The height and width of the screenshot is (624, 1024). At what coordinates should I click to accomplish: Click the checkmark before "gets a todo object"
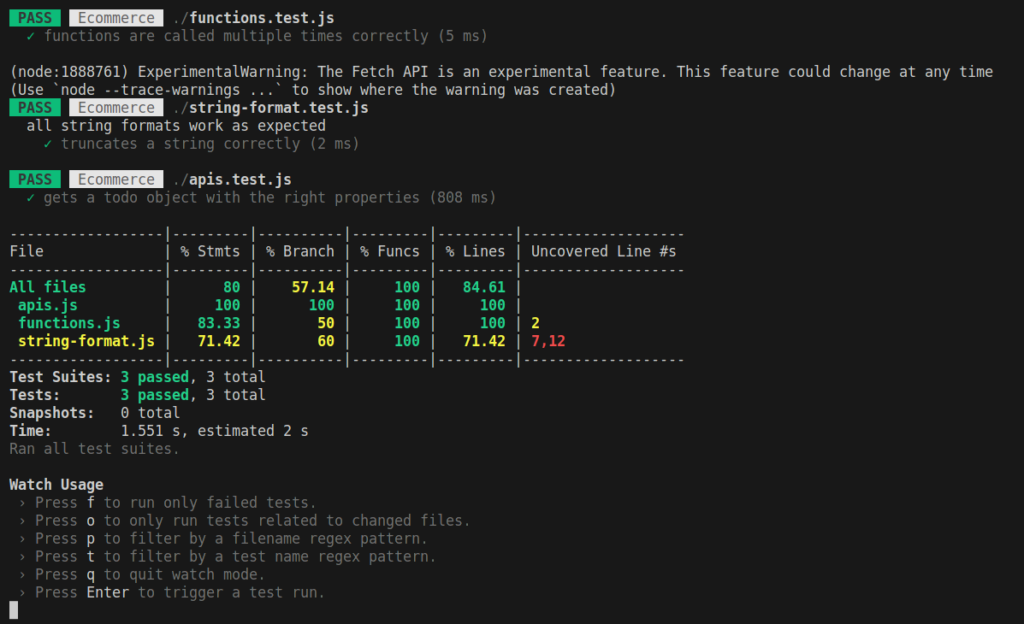31,198
